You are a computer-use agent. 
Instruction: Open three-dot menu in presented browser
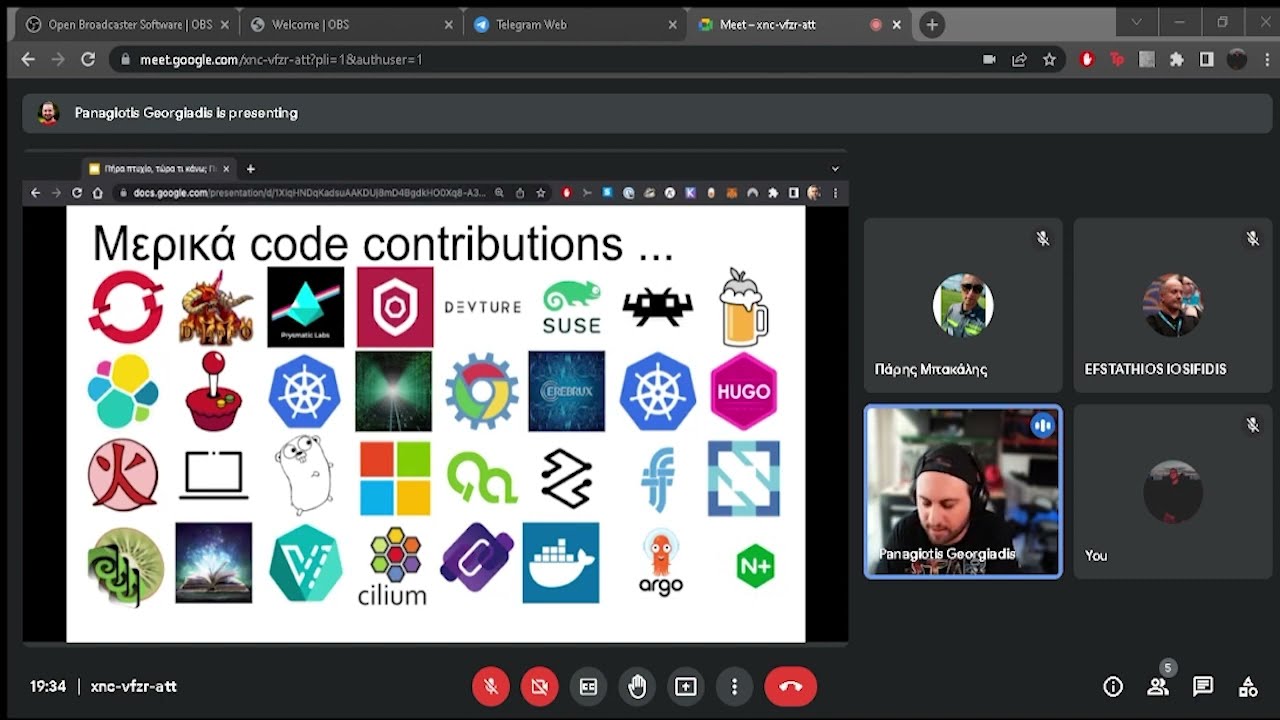[835, 193]
